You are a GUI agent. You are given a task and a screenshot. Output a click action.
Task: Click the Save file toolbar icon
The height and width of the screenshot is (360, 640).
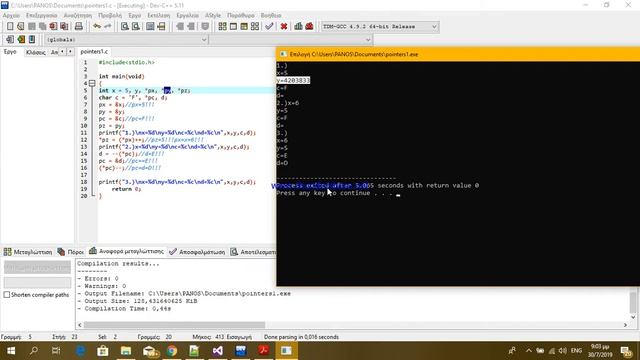tap(32, 27)
